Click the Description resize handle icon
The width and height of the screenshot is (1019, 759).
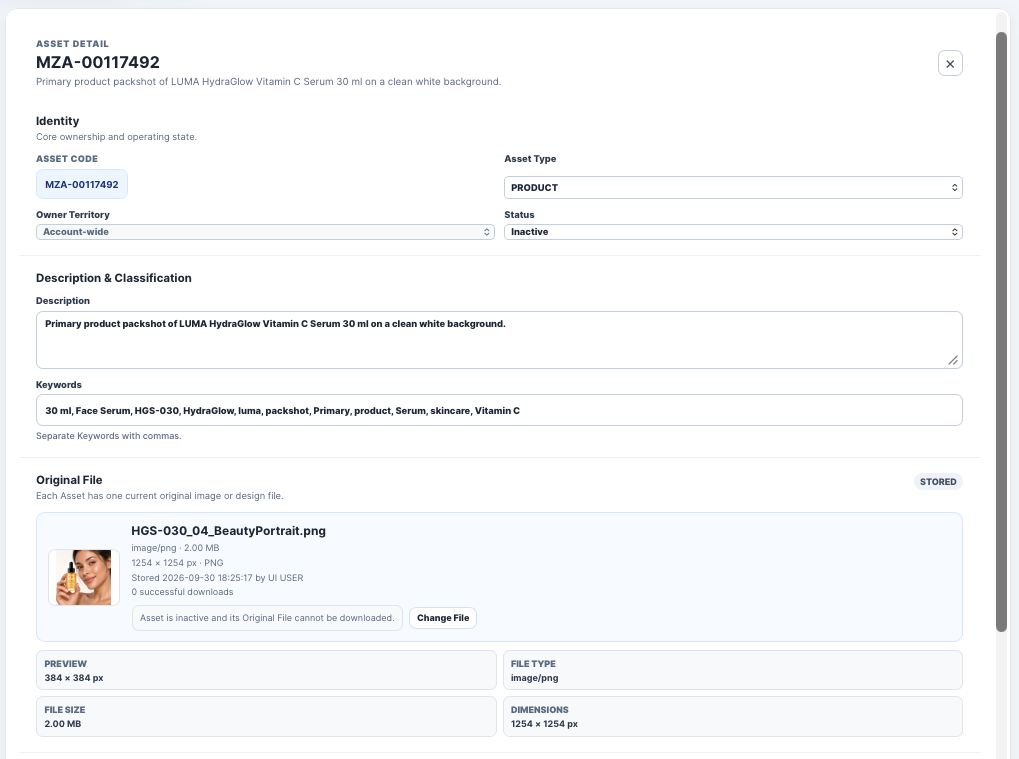point(953,360)
